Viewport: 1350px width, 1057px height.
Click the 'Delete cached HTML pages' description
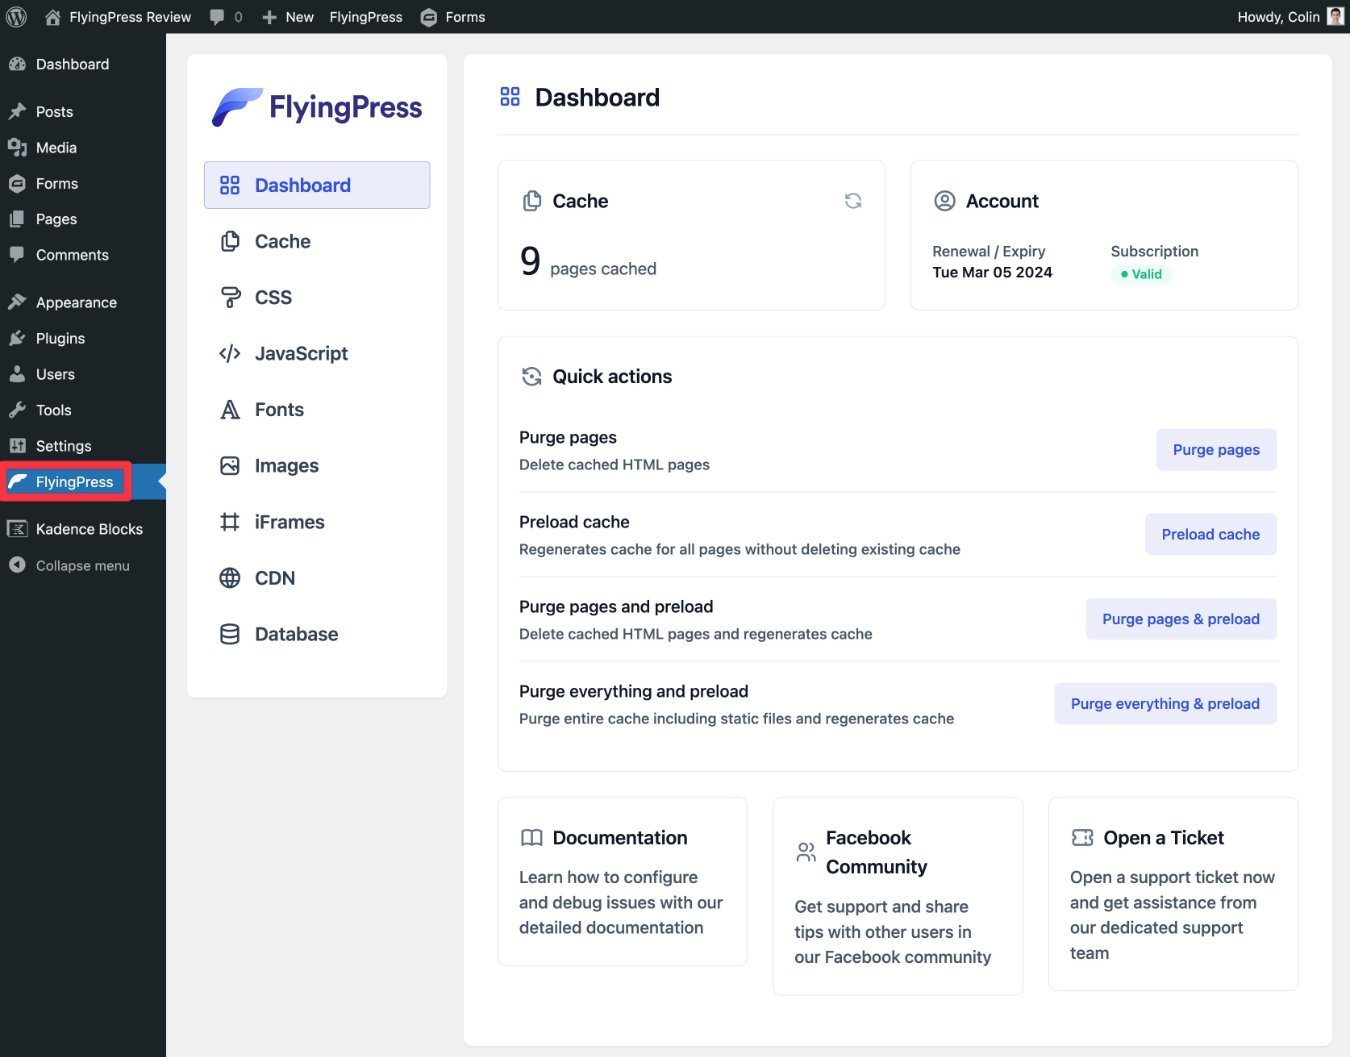tap(614, 464)
